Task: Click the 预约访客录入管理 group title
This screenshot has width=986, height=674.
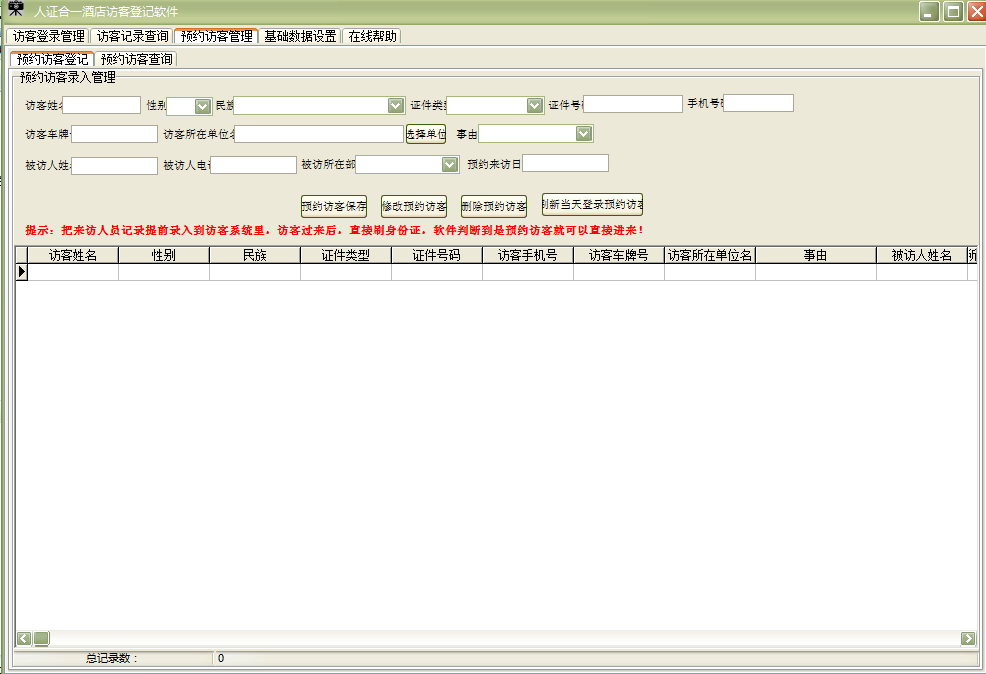Action: coord(68,77)
